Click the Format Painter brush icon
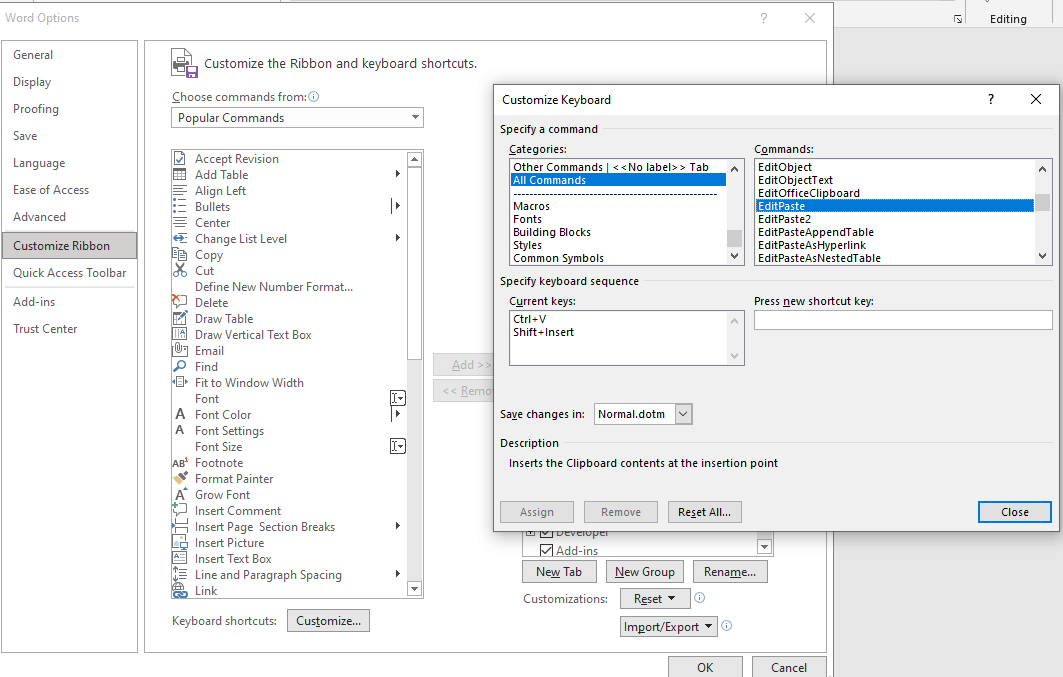This screenshot has height=677, width=1063. pyautogui.click(x=180, y=478)
